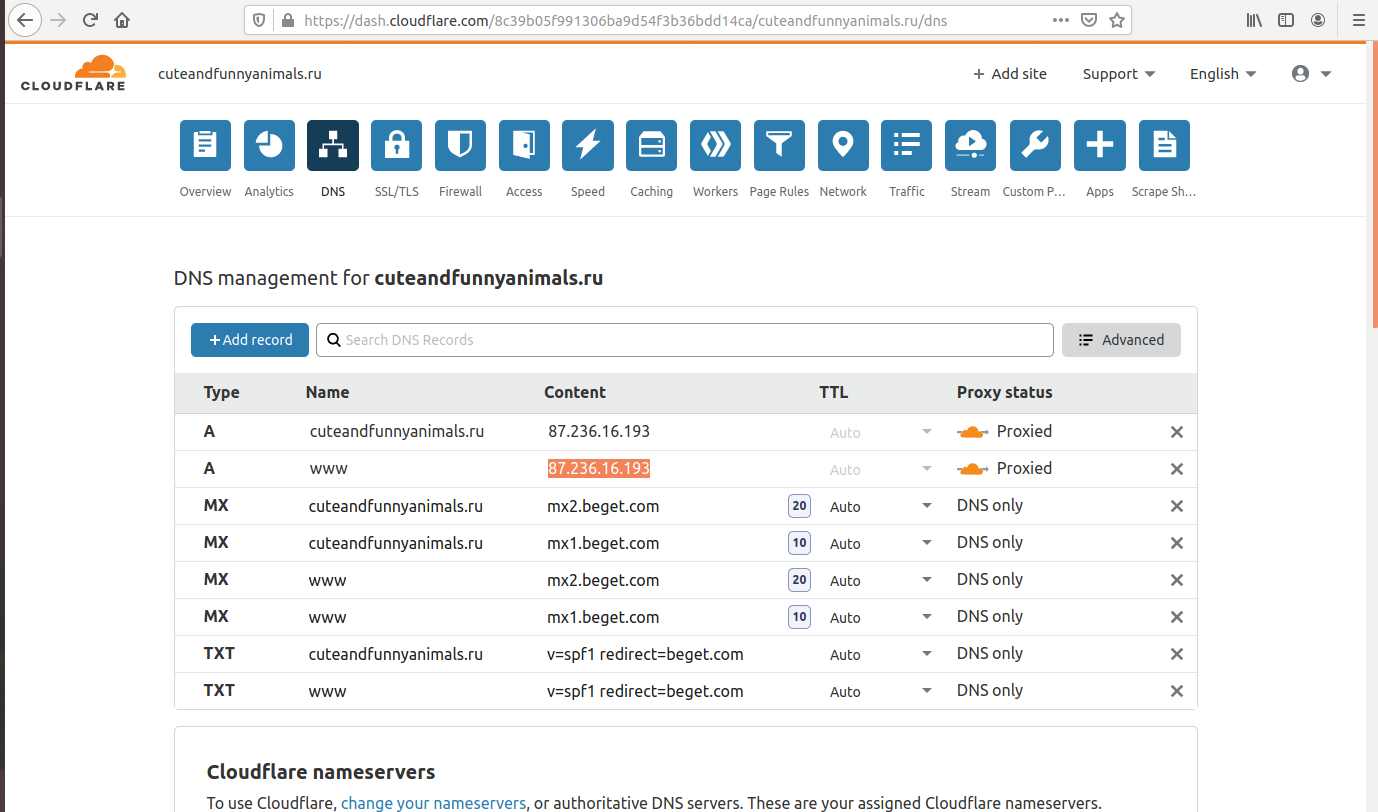Delete the mx2.beget.com record for www
The height and width of the screenshot is (812, 1378).
tap(1177, 580)
